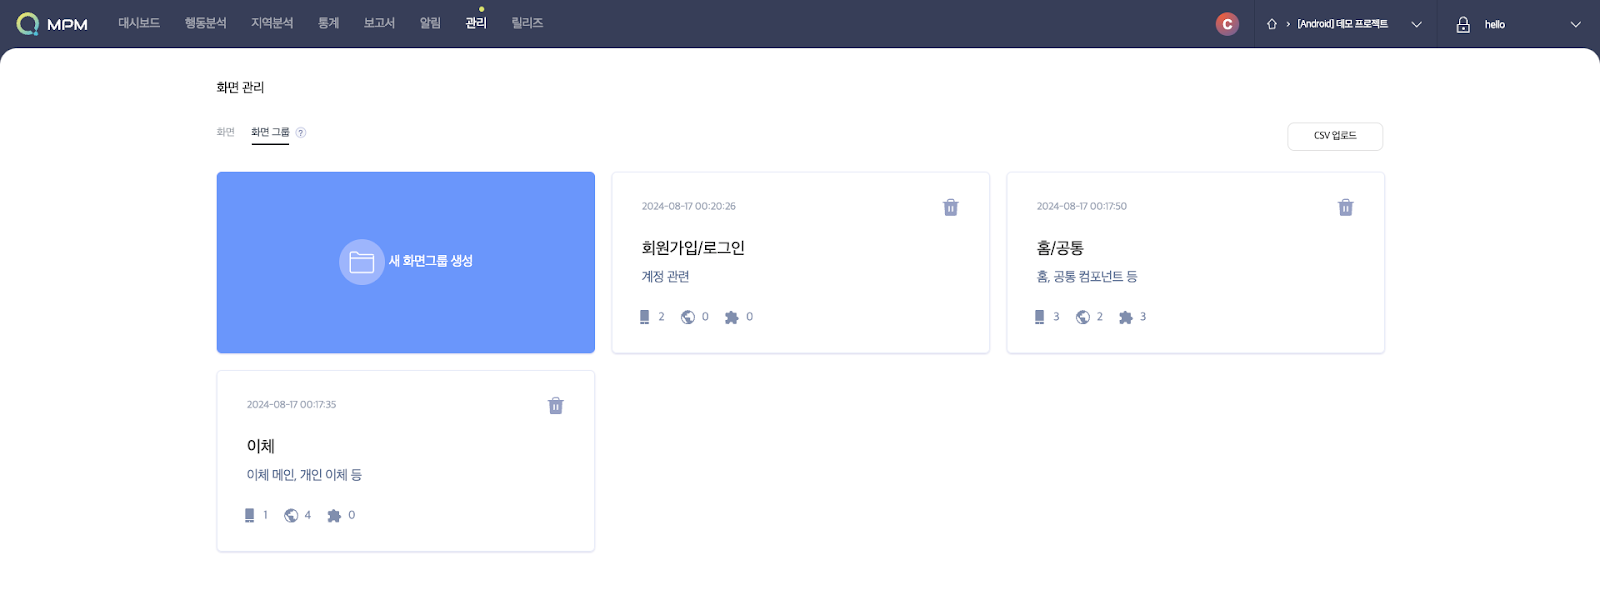Image resolution: width=1600 pixels, height=605 pixels.
Task: Switch to the 화면 tab
Action: pyautogui.click(x=226, y=132)
